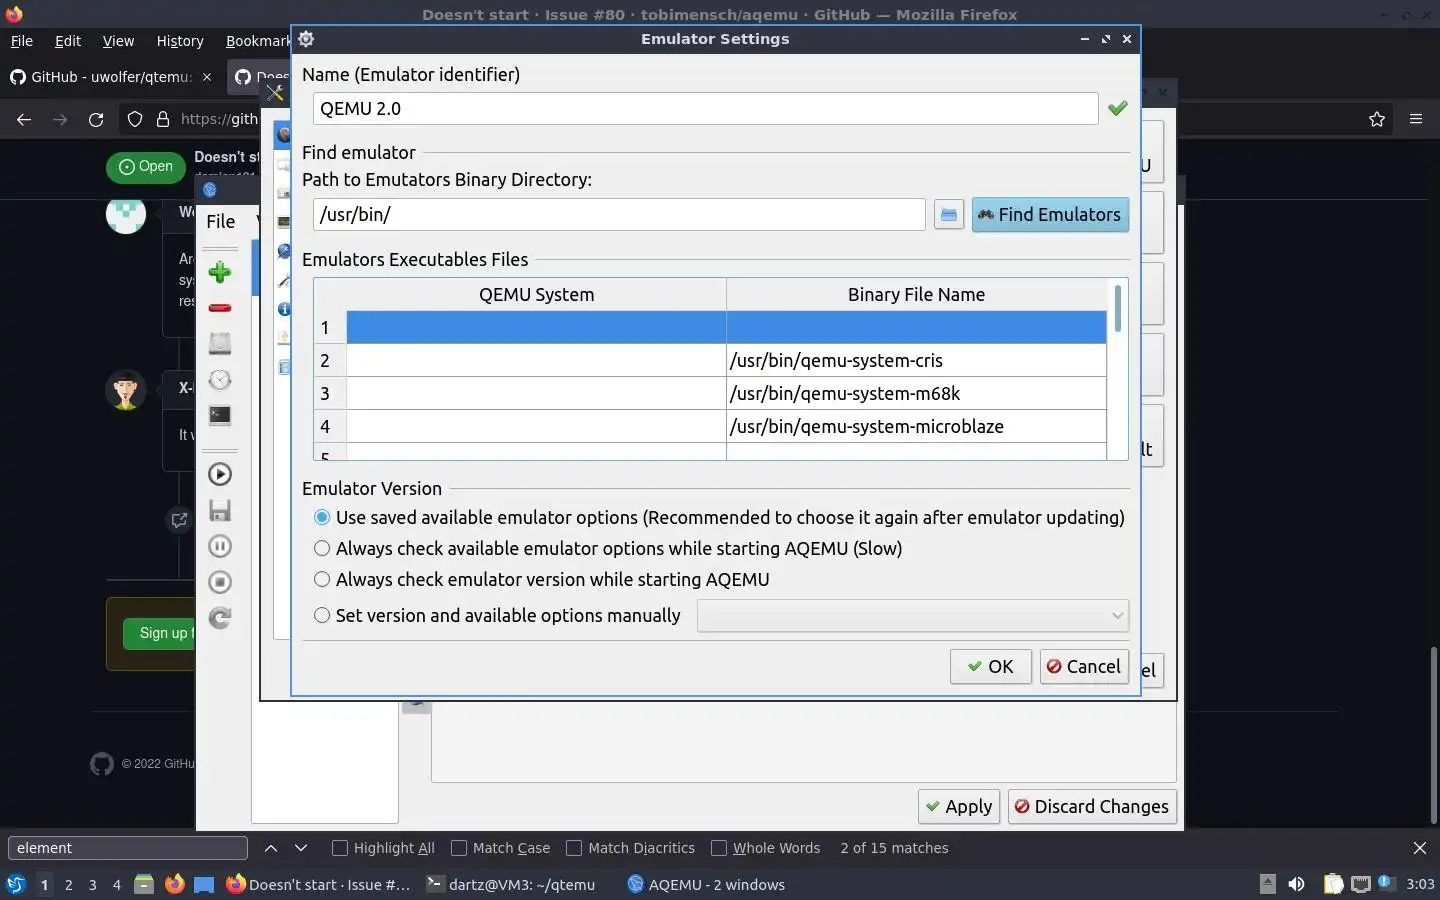Viewport: 1440px width, 900px height.
Task: Click Find Emulators button
Action: 1050,215
